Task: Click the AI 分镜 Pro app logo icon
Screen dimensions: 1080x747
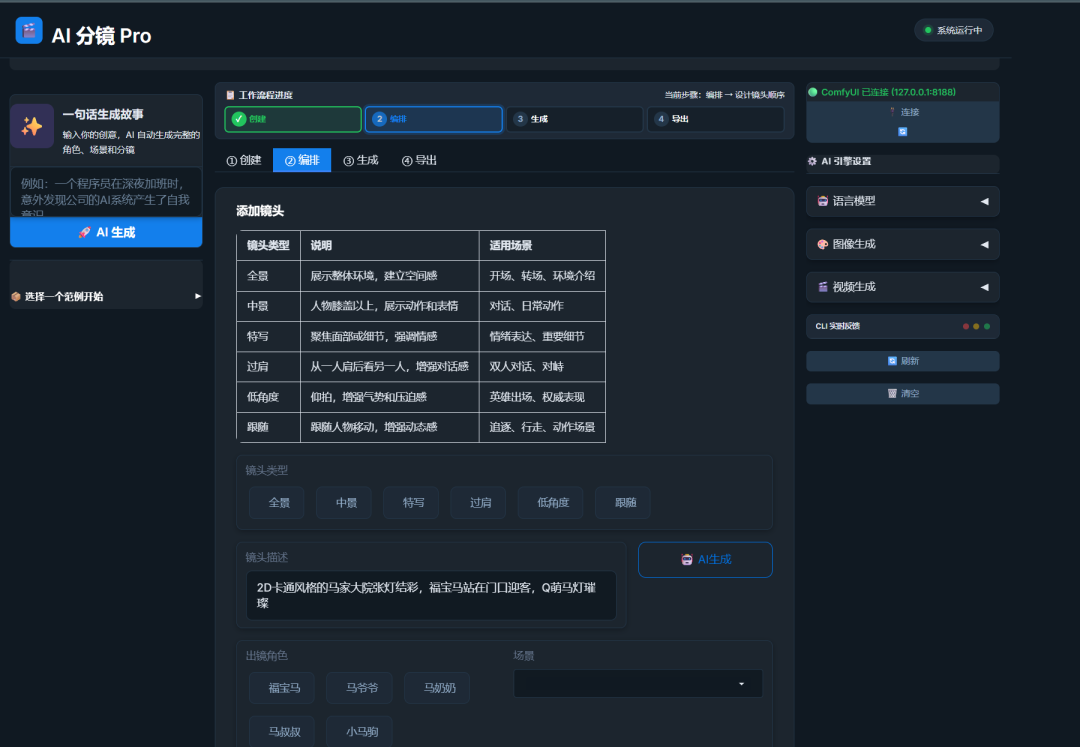Action: [x=27, y=30]
